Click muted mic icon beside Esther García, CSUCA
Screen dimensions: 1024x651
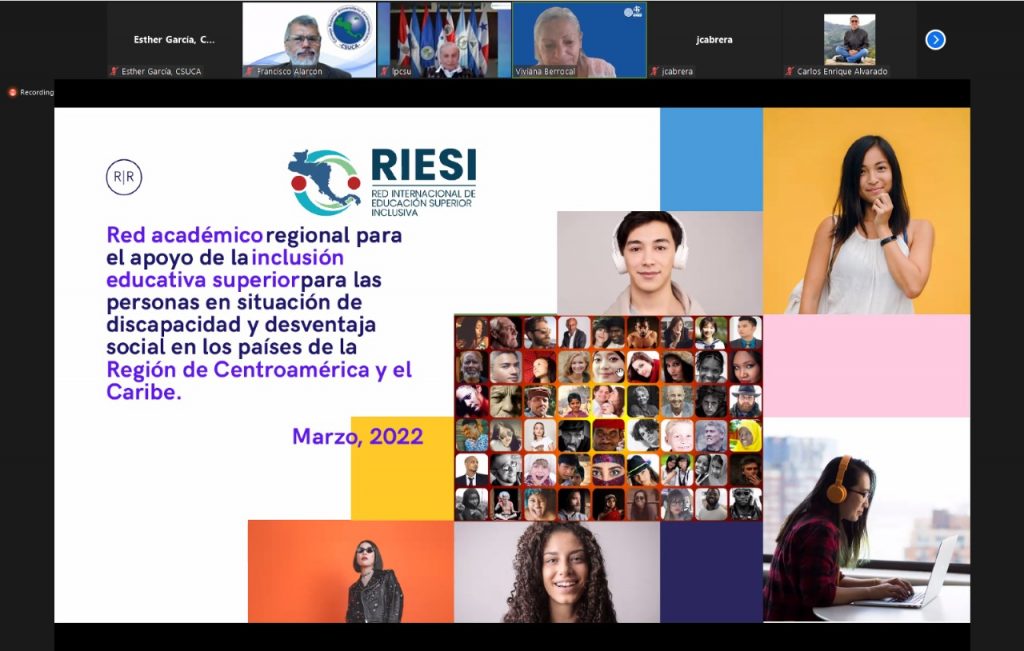[x=115, y=72]
